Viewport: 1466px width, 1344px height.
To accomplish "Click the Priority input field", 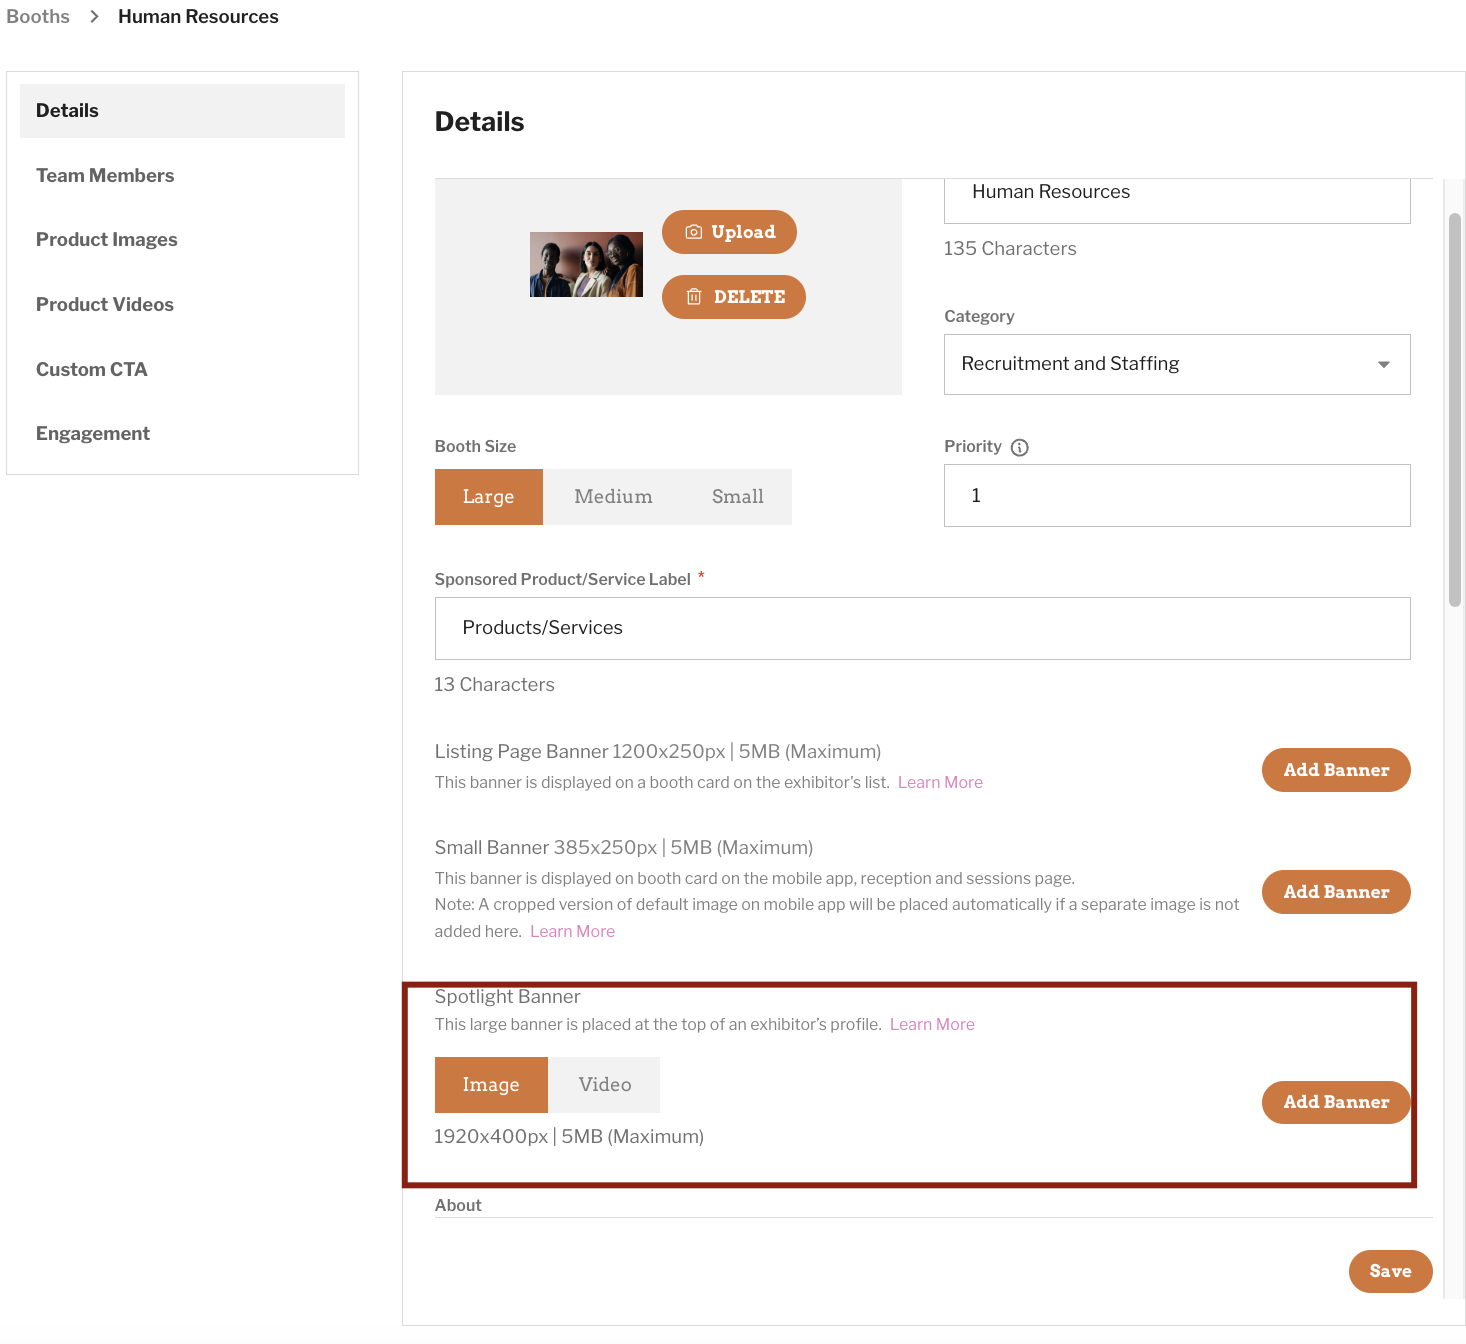I will pos(1177,496).
